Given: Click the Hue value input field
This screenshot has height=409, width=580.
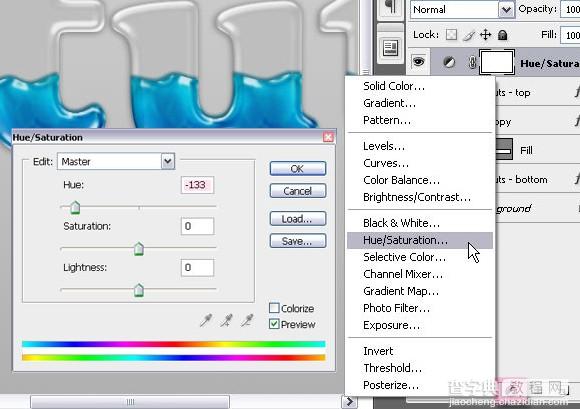Looking at the screenshot, I should click(x=197, y=185).
